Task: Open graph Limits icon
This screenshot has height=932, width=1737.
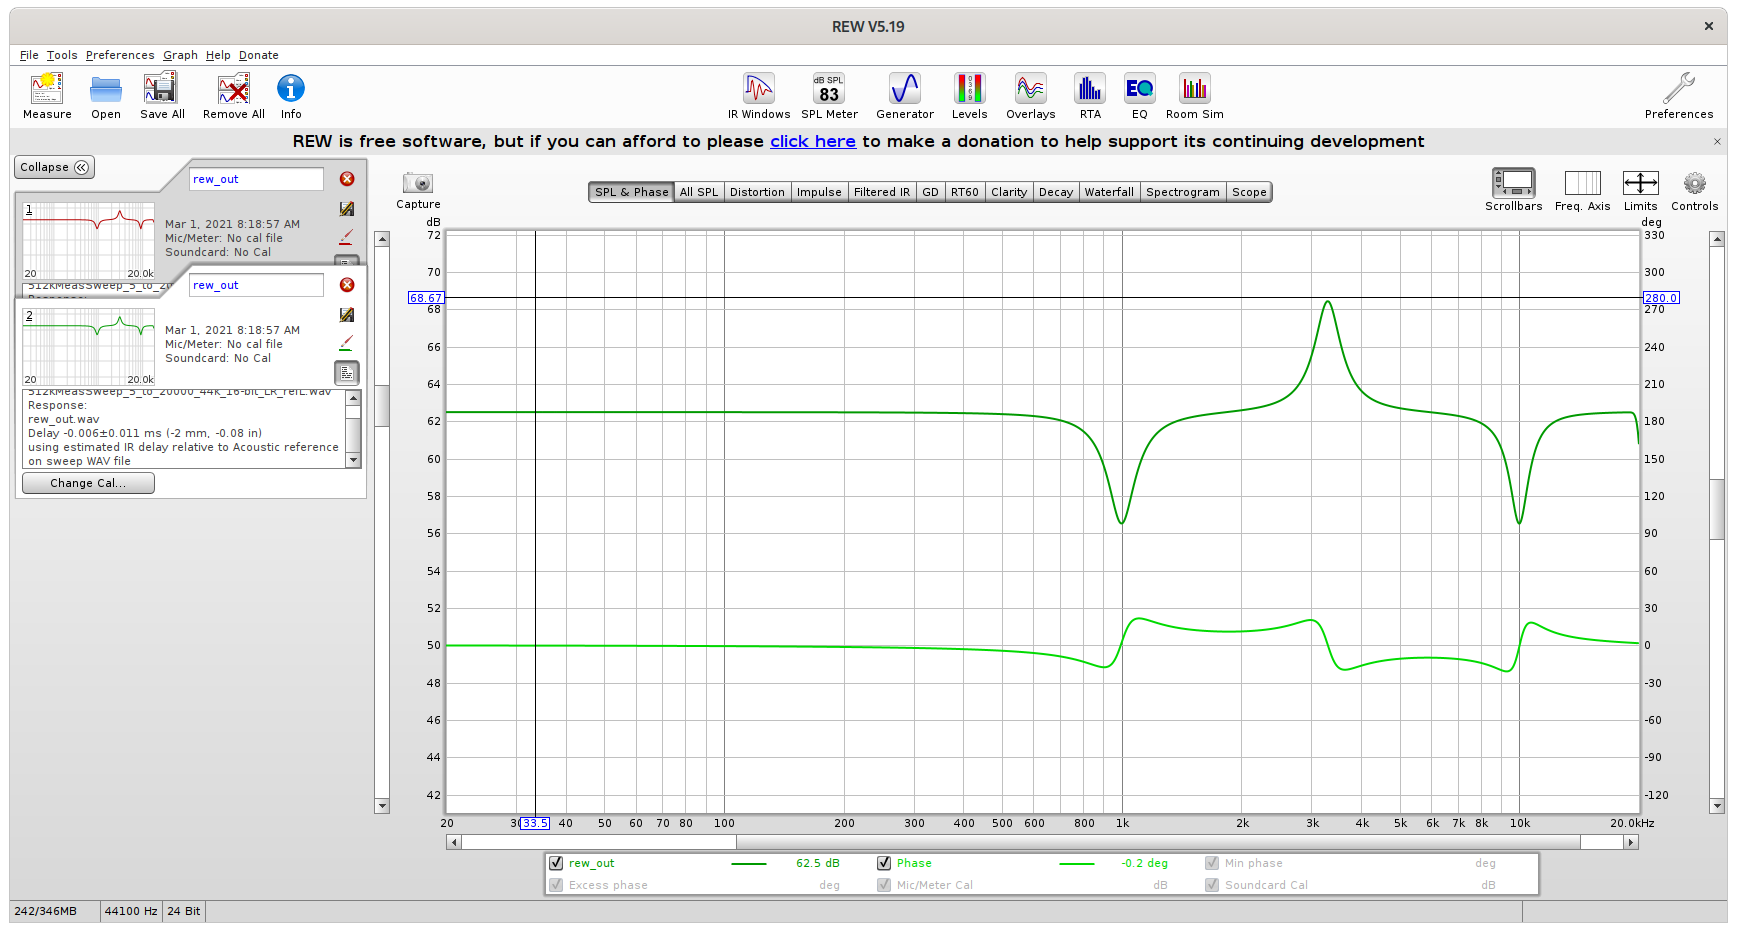Action: click(1641, 183)
